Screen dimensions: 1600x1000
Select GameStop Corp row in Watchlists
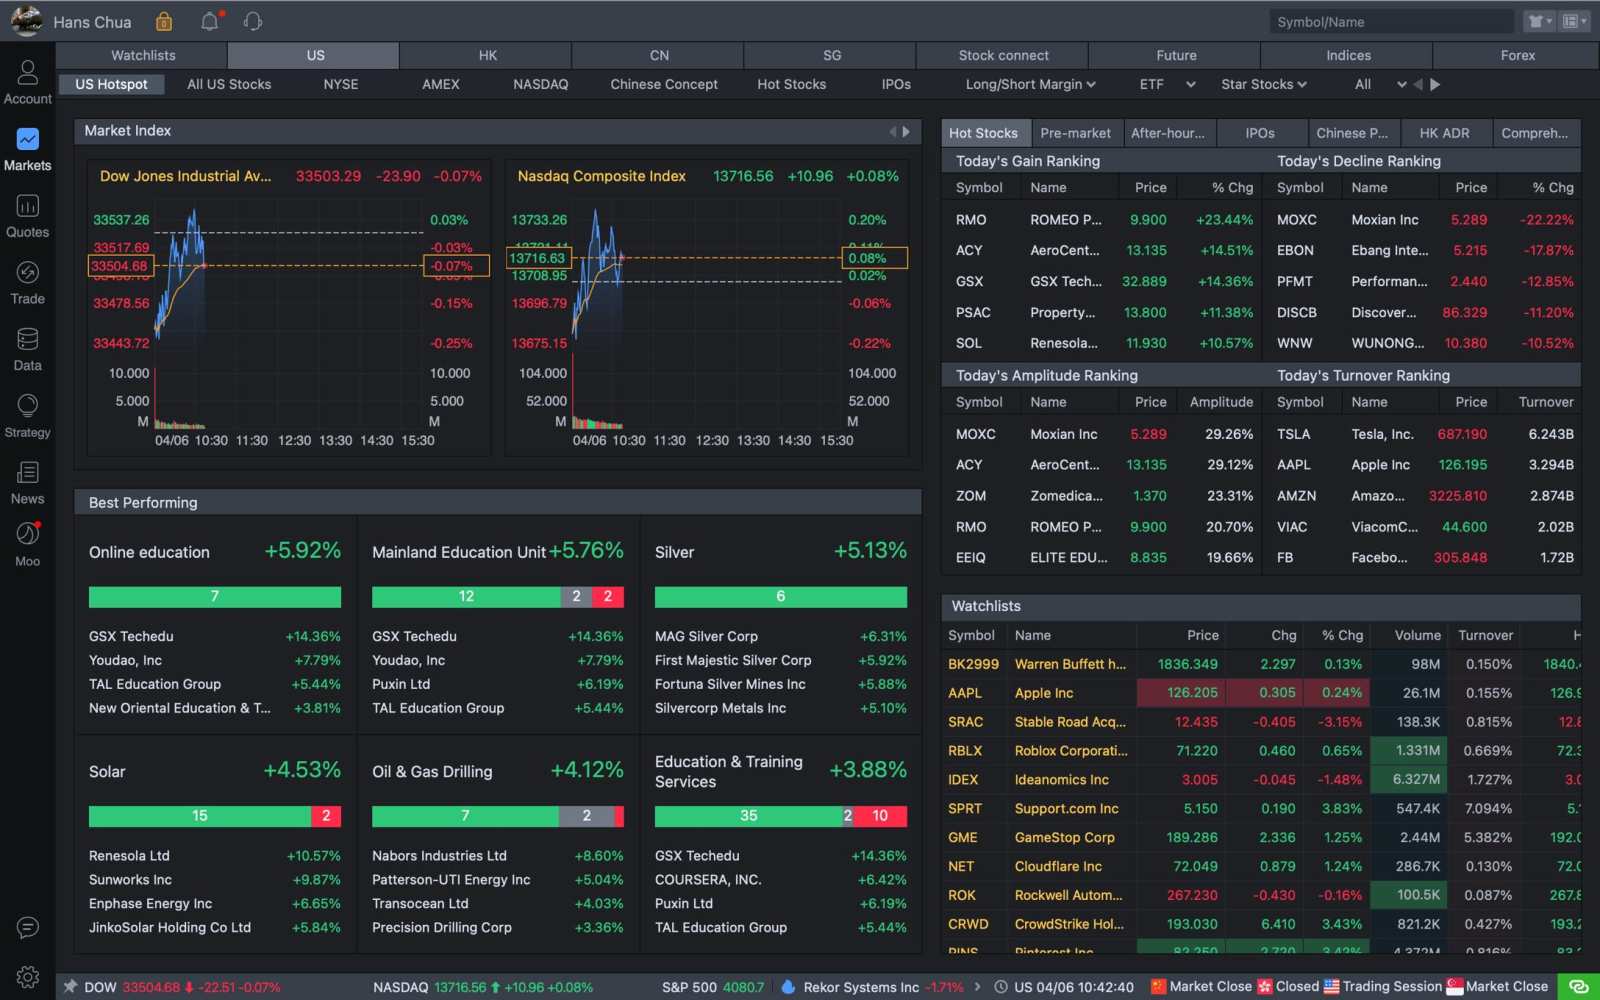click(1263, 837)
